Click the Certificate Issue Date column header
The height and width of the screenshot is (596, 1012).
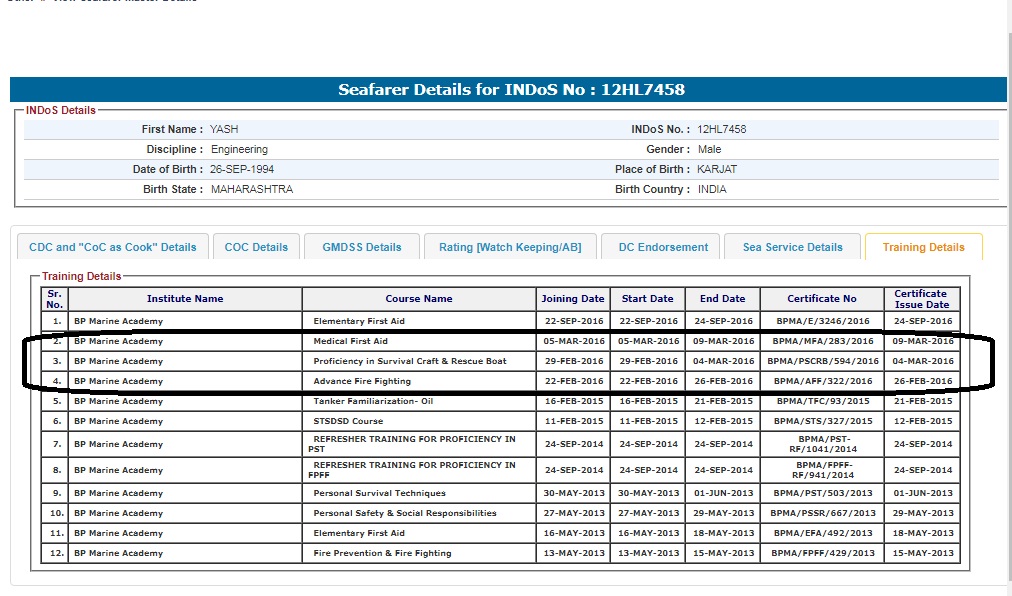[x=921, y=299]
